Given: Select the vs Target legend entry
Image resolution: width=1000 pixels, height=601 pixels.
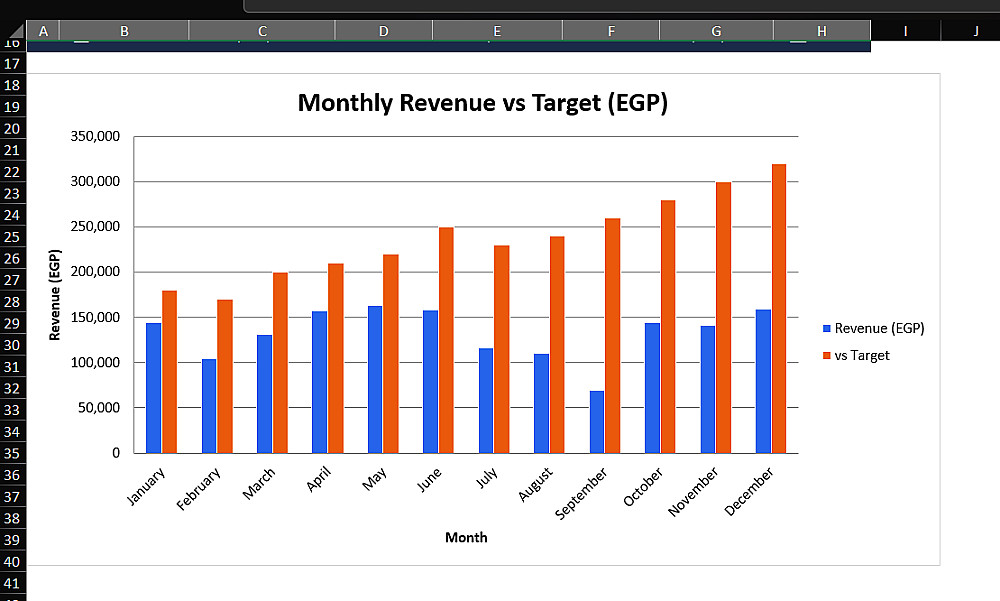Looking at the screenshot, I should 856,355.
